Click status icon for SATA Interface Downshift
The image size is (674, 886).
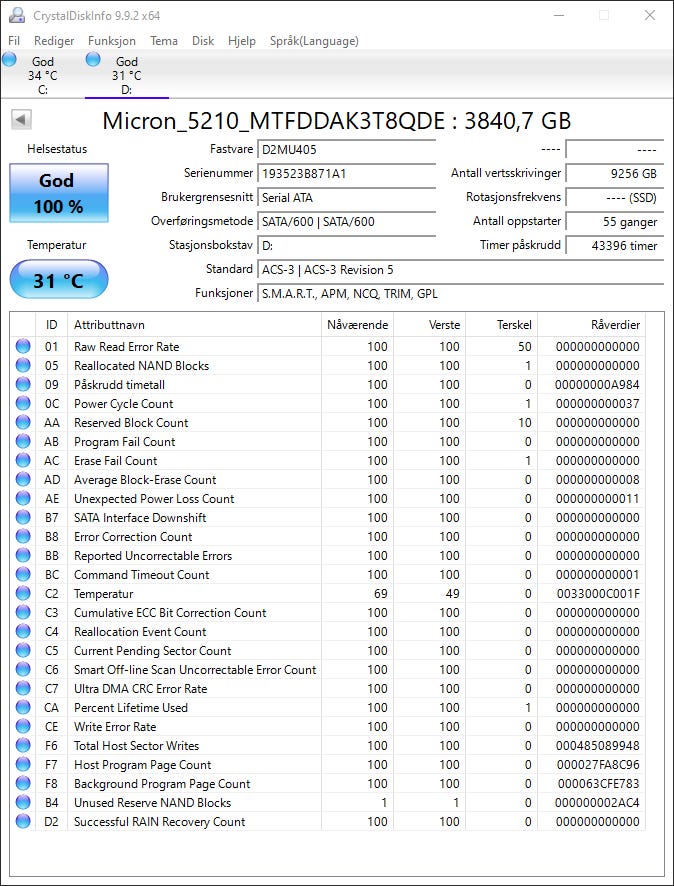[23, 518]
